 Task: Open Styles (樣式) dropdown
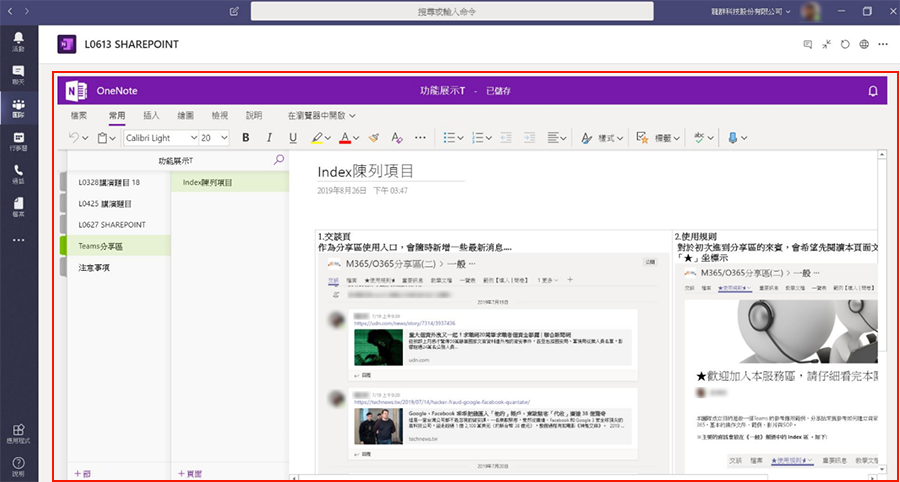click(601, 138)
